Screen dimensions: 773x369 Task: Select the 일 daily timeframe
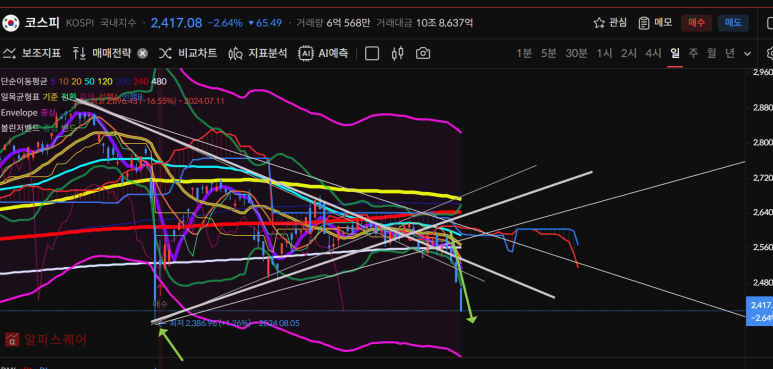coord(675,53)
